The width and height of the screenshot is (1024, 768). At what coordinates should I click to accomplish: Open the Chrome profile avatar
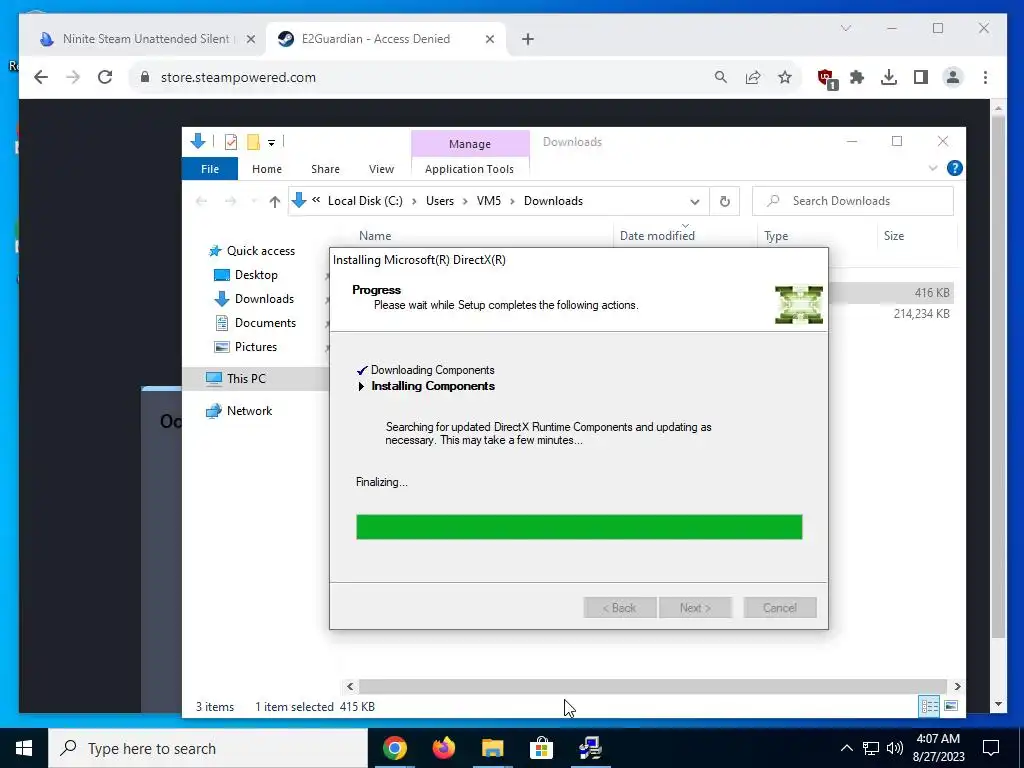tap(953, 77)
